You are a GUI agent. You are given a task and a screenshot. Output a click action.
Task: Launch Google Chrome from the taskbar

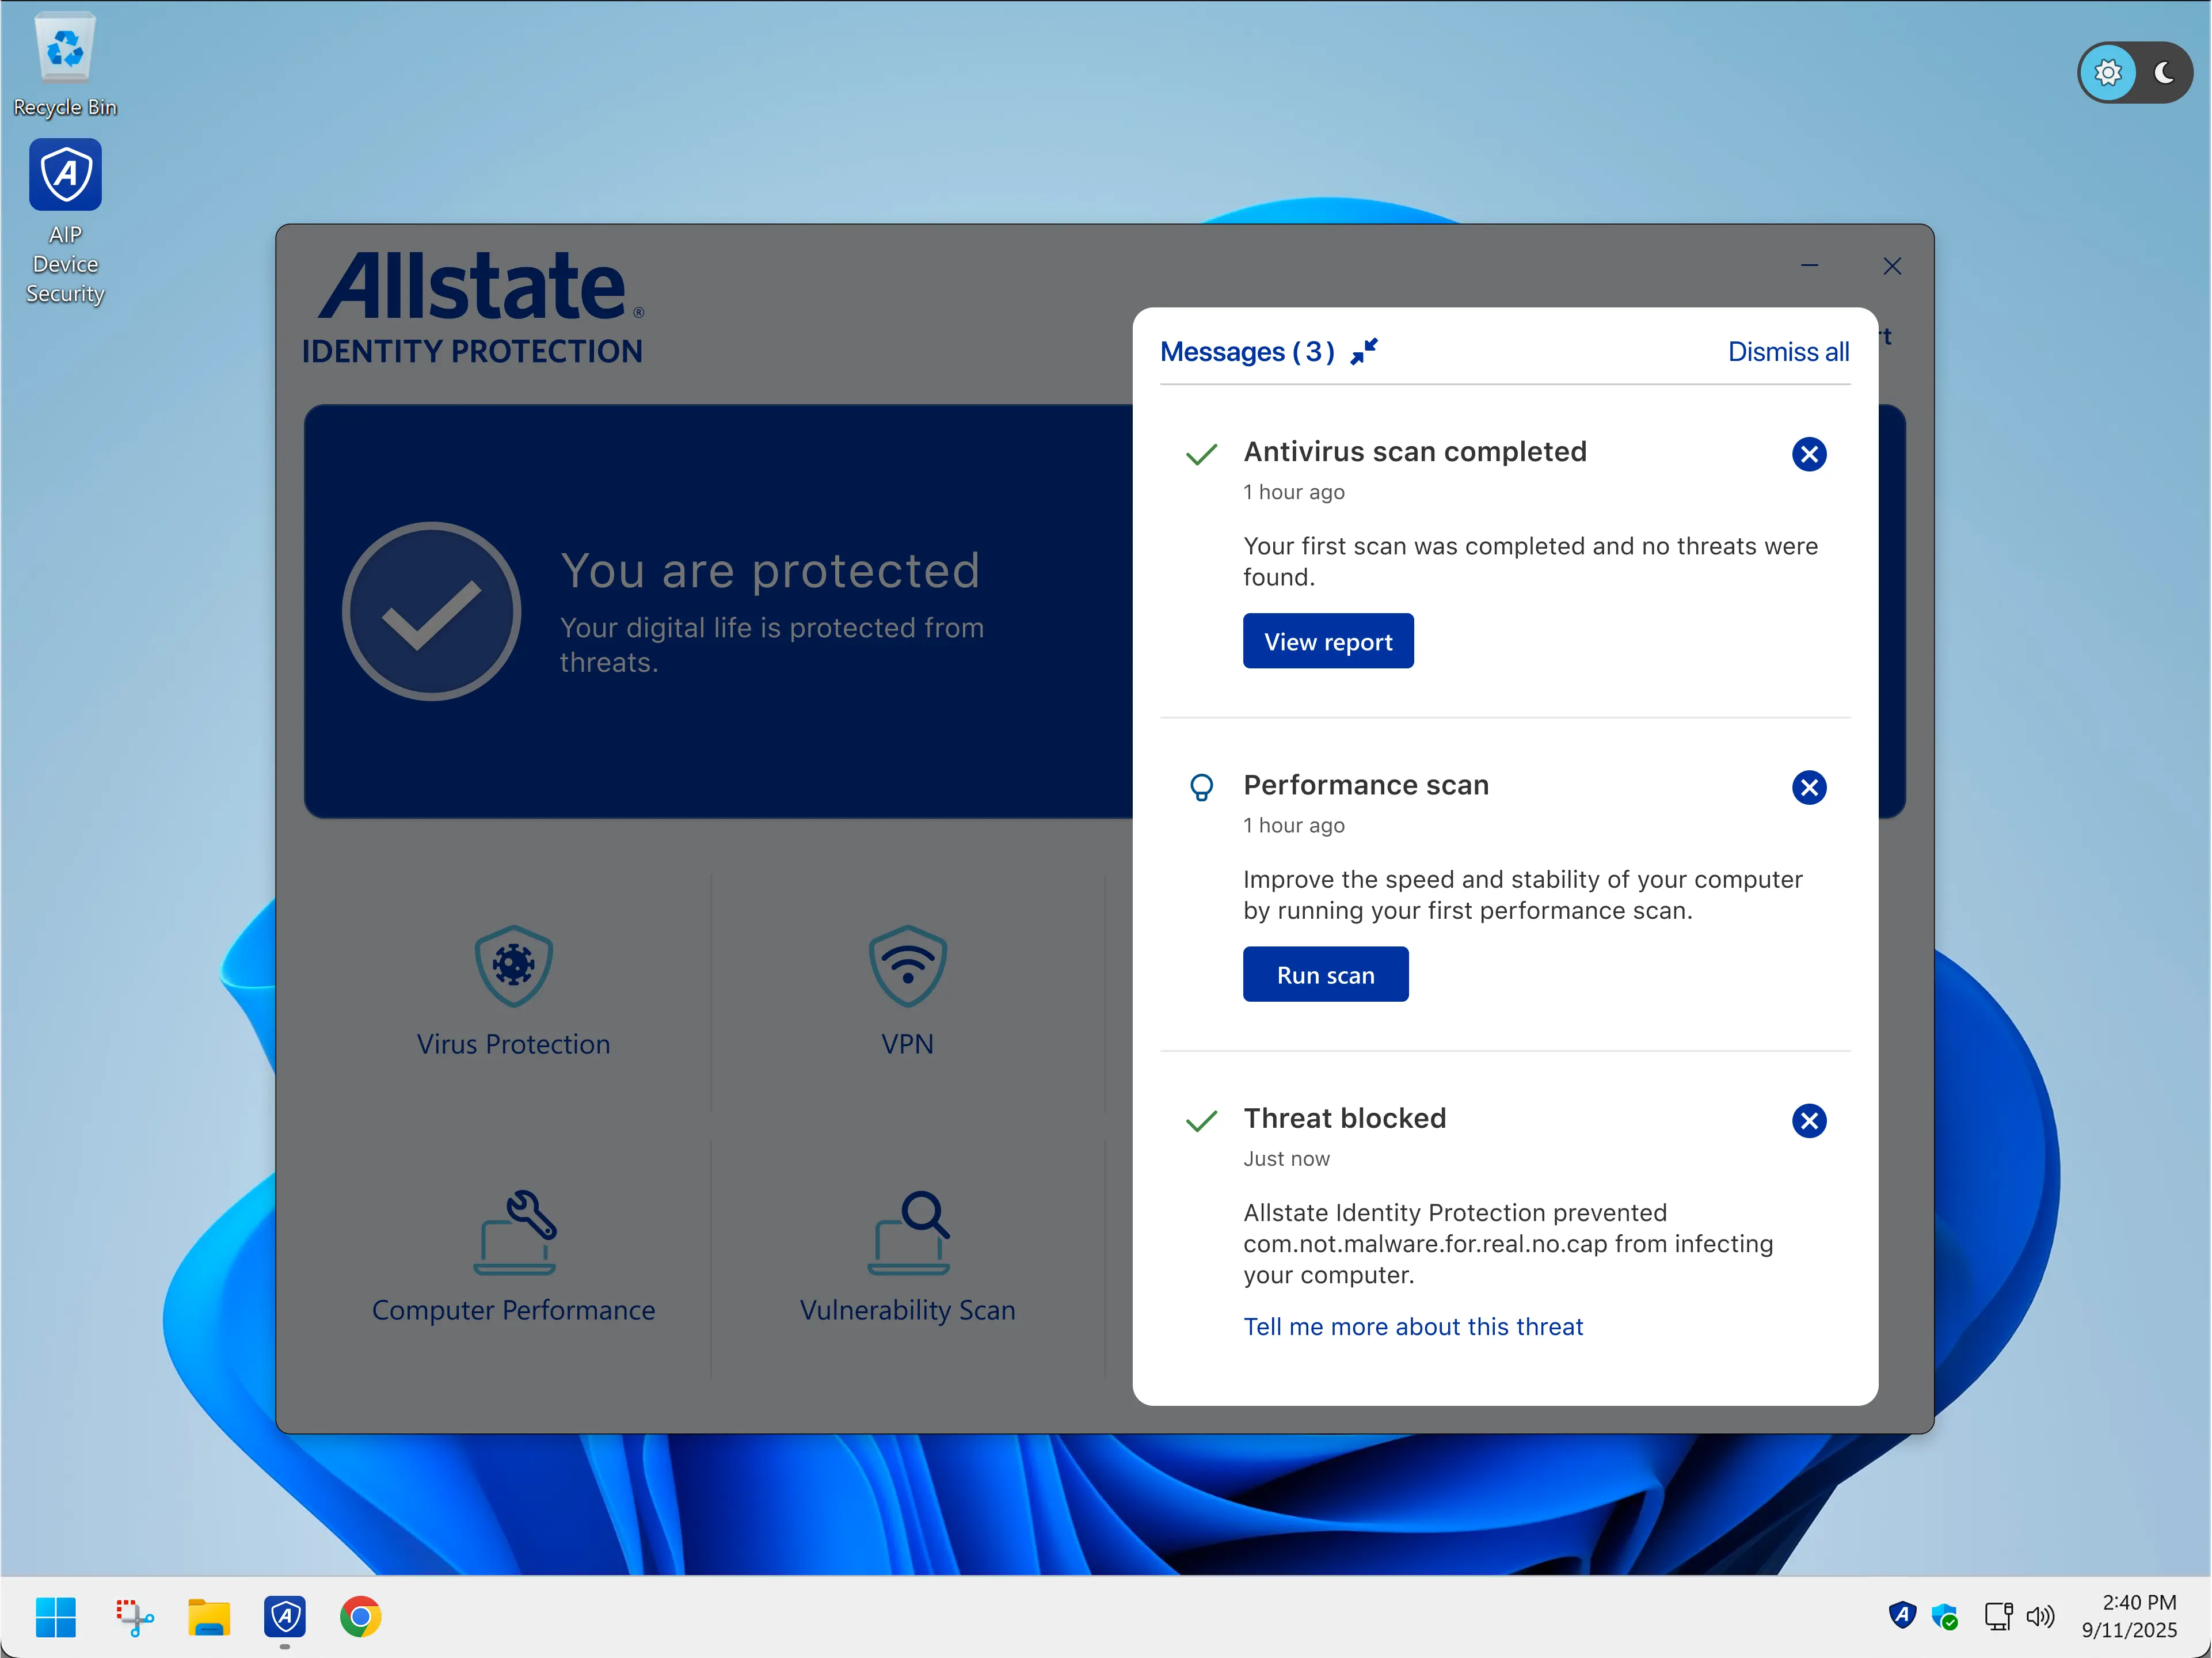click(360, 1617)
